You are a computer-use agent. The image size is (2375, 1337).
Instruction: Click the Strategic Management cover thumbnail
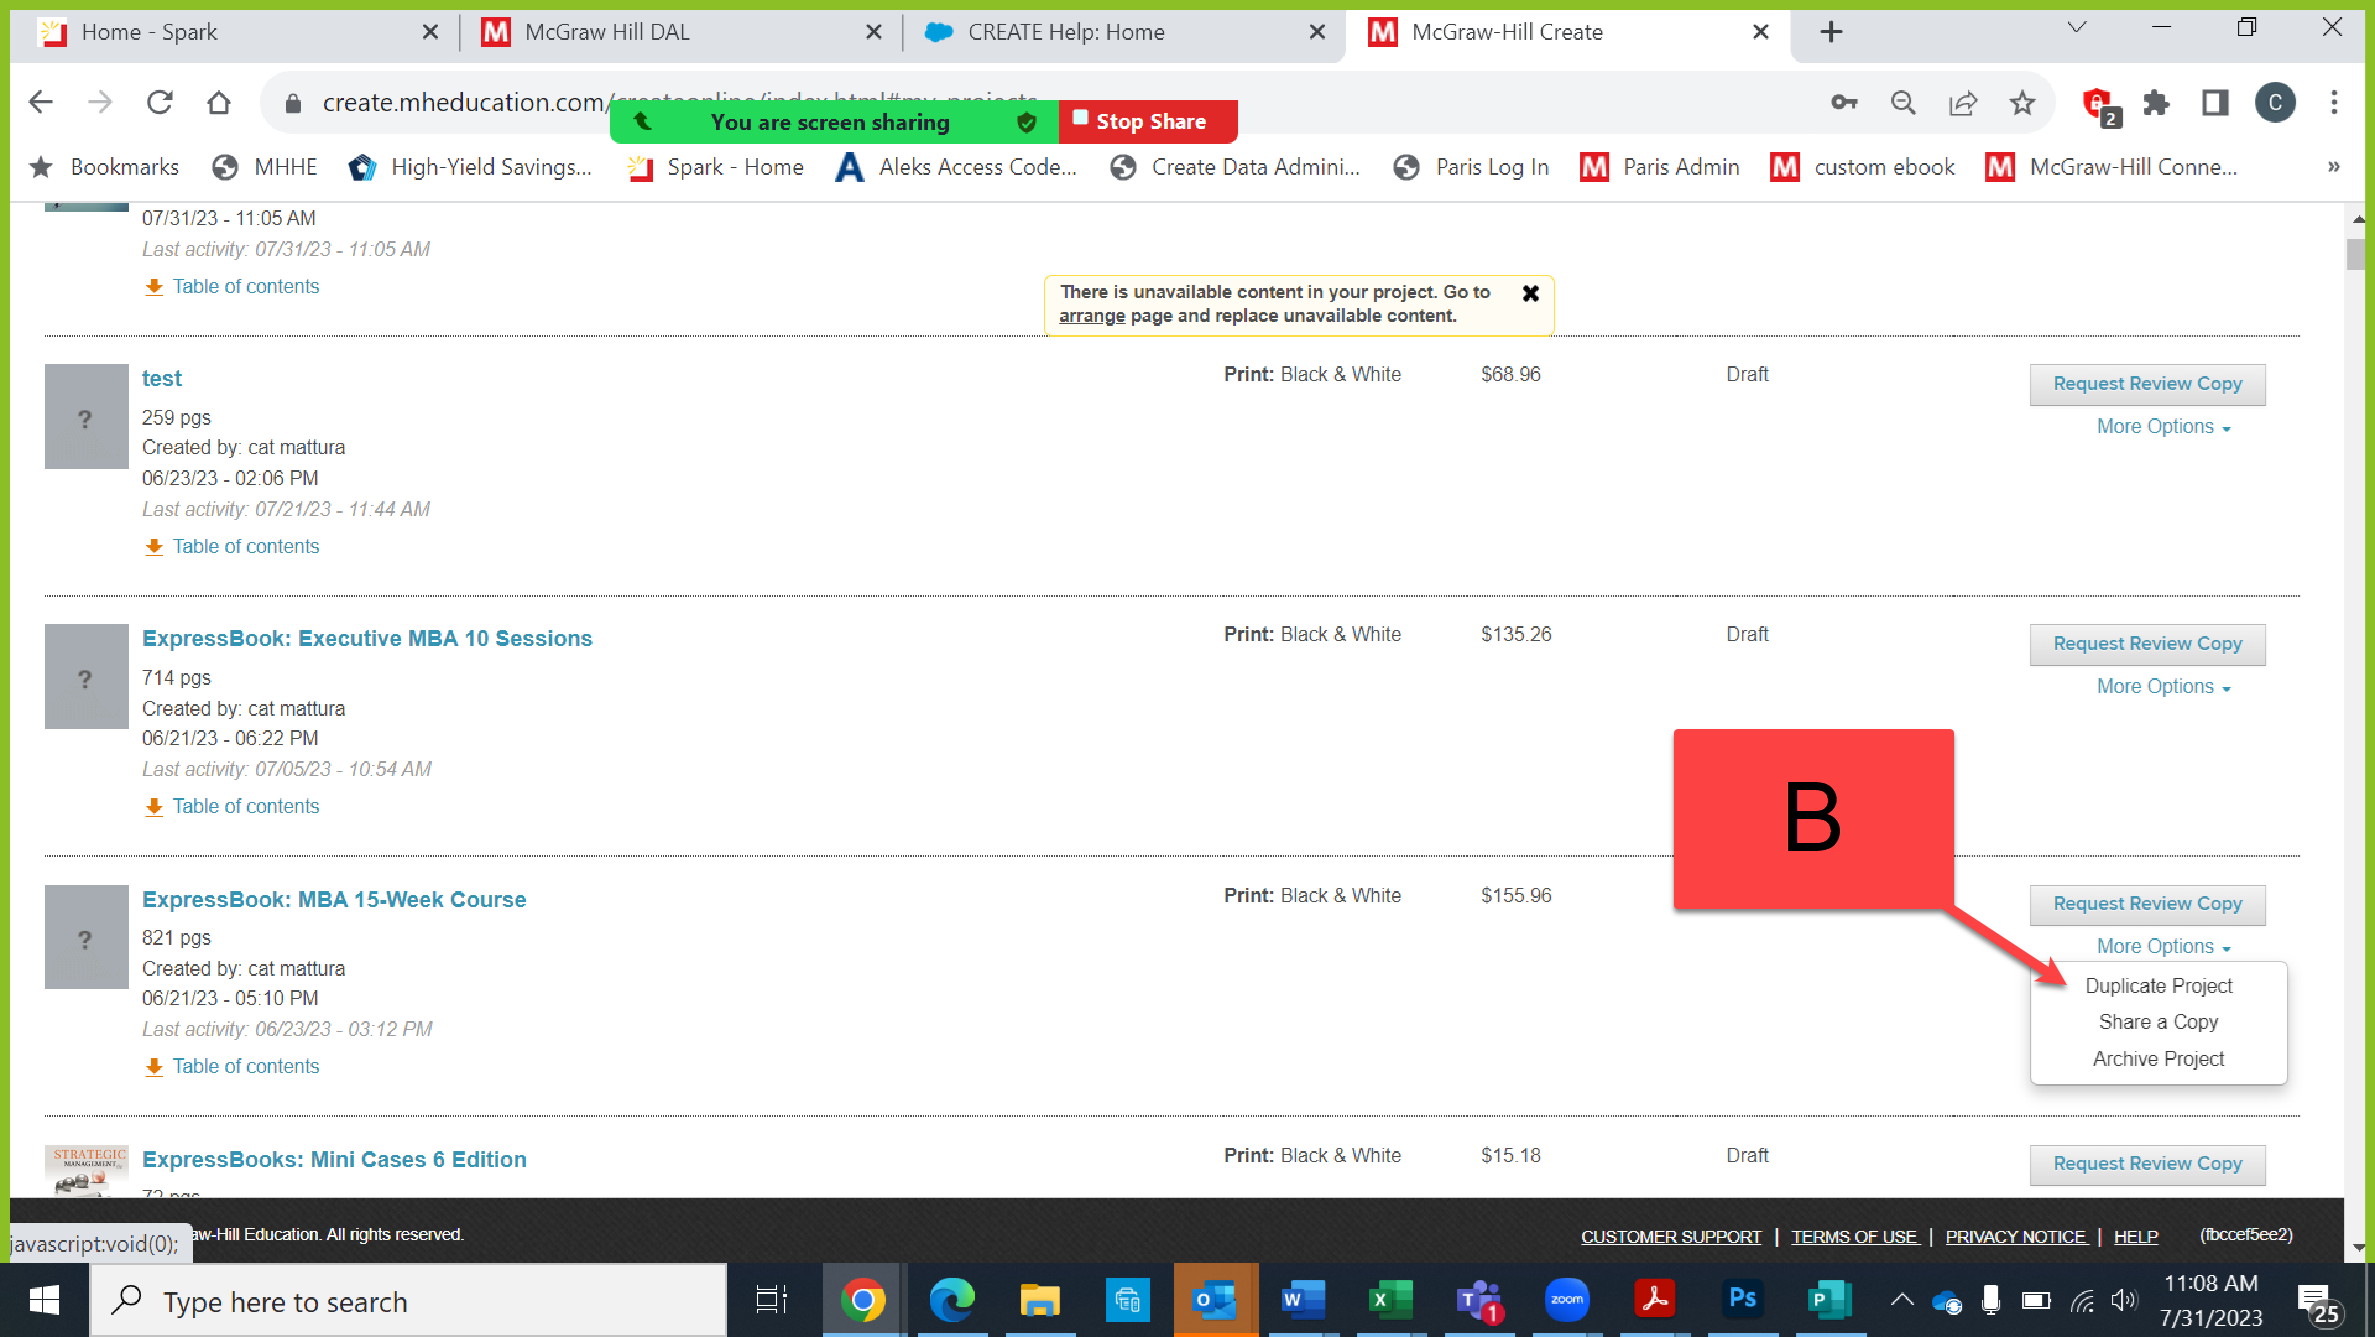click(x=87, y=1170)
